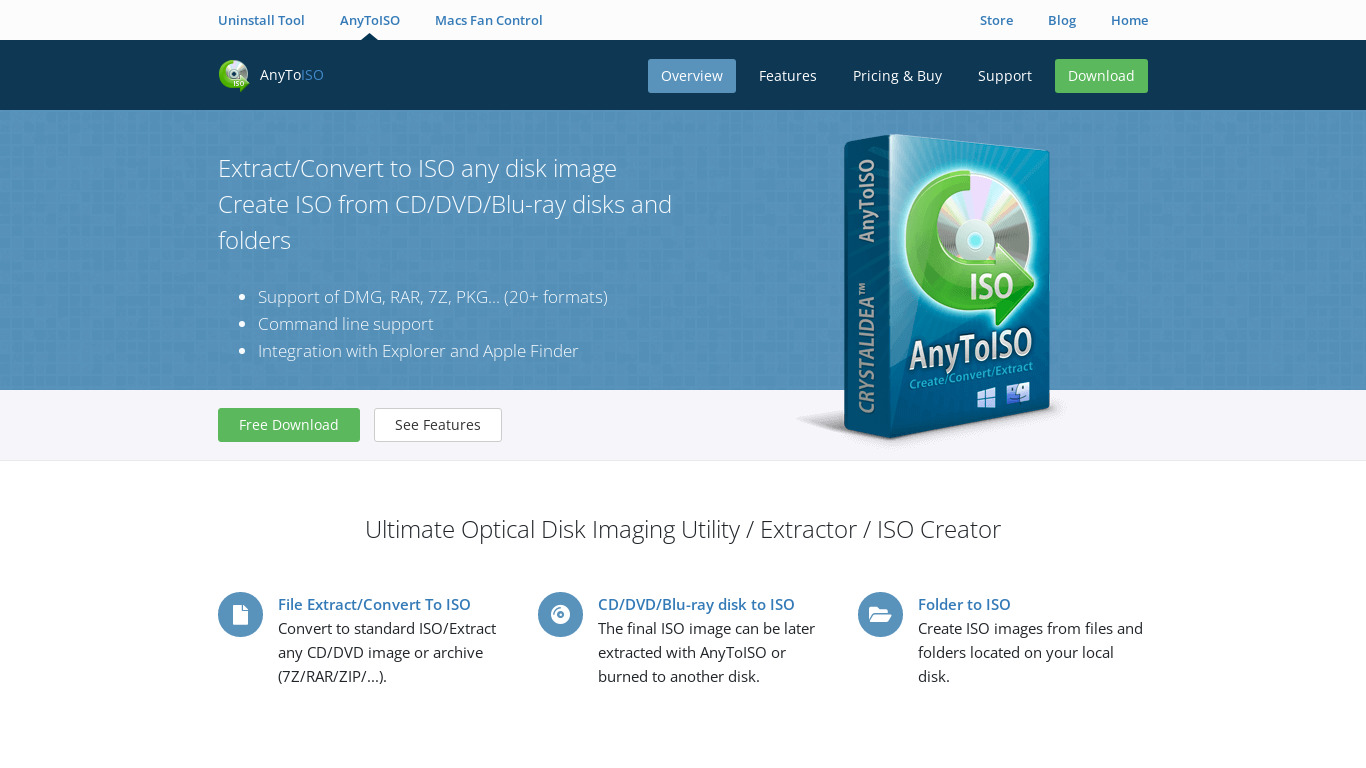The height and width of the screenshot is (768, 1366).
Task: Open the Blog link
Action: click(x=1062, y=20)
